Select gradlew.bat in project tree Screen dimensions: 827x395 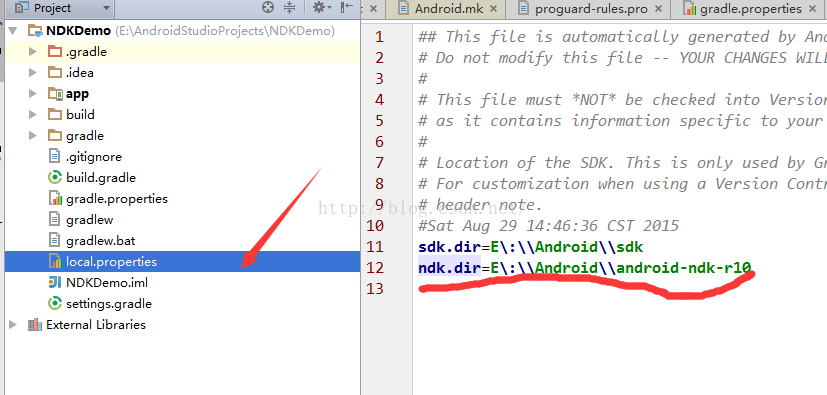point(101,240)
